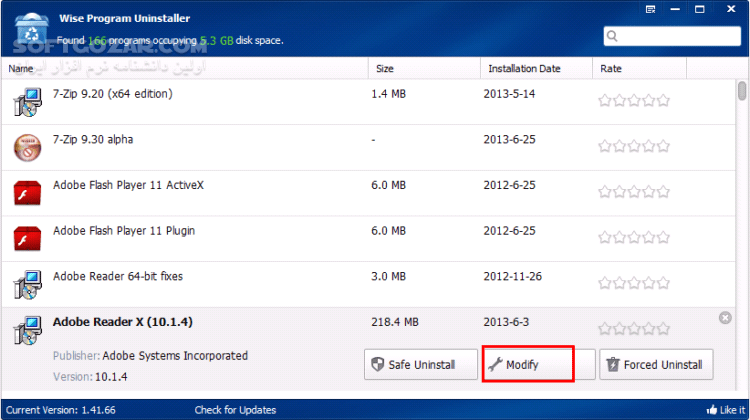This screenshot has height=420, width=750.
Task: Minimize the Wise Program Uninstaller window
Action: tap(675, 9)
